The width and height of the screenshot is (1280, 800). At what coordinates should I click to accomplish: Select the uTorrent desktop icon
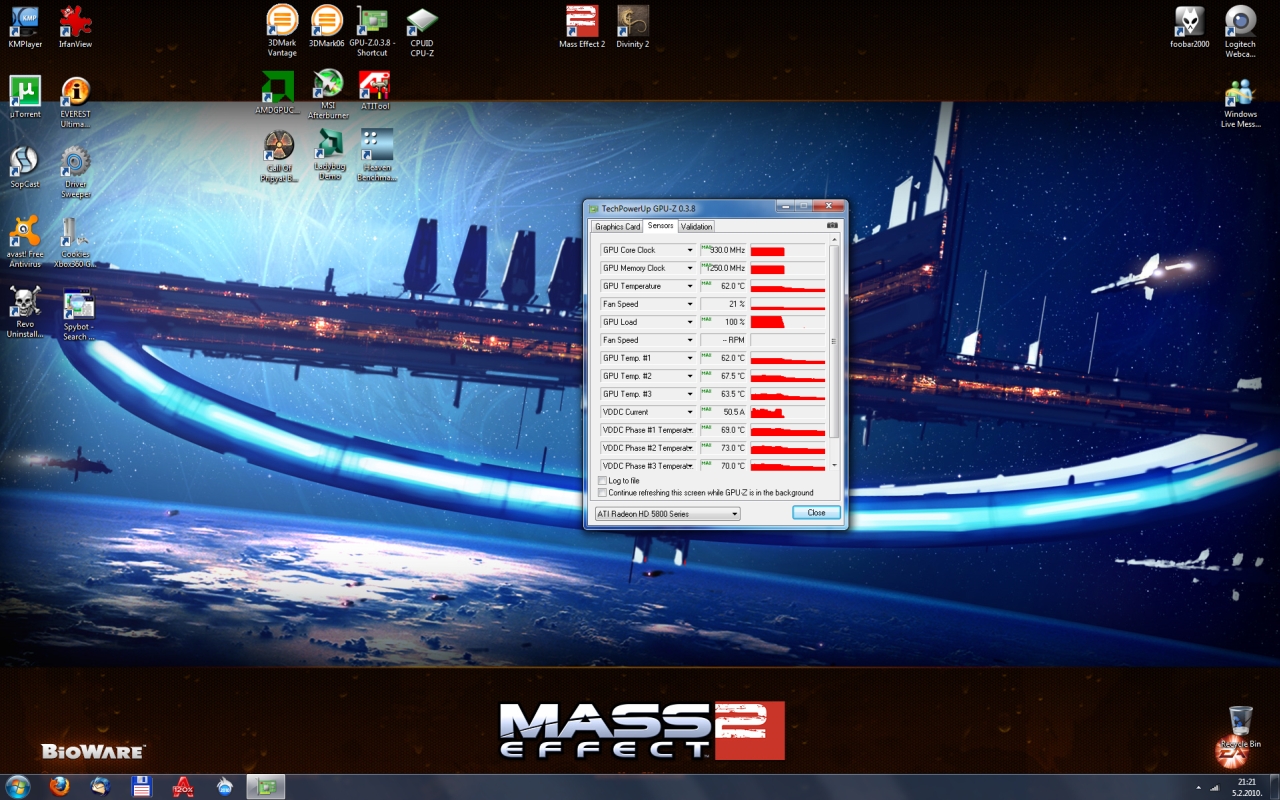point(25,97)
